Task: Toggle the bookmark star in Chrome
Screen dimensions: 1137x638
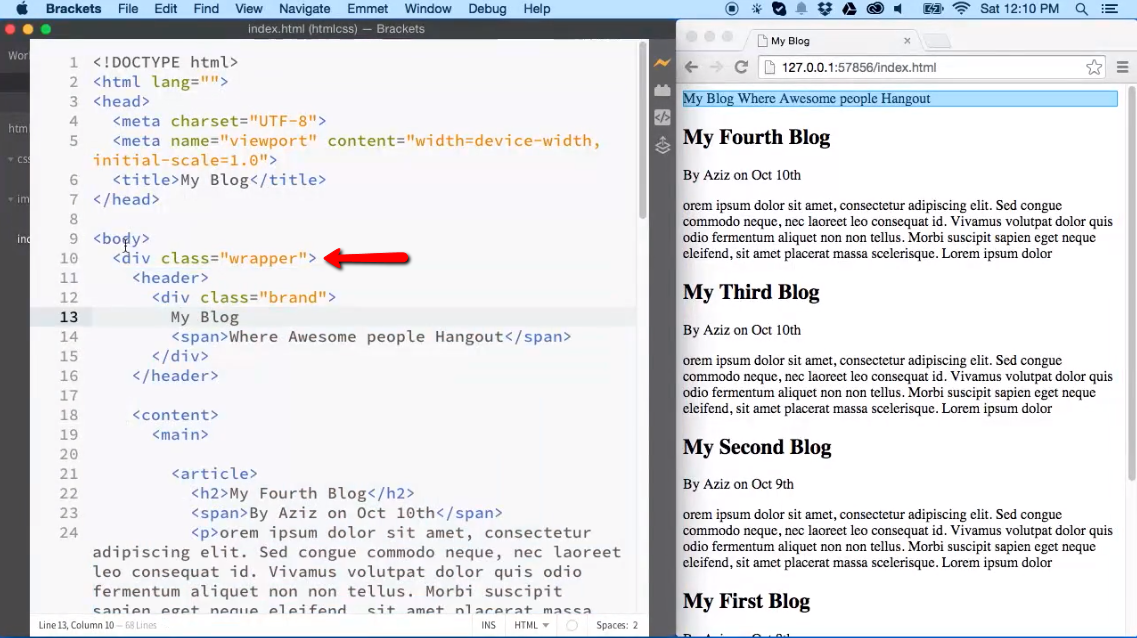Action: [x=1096, y=67]
